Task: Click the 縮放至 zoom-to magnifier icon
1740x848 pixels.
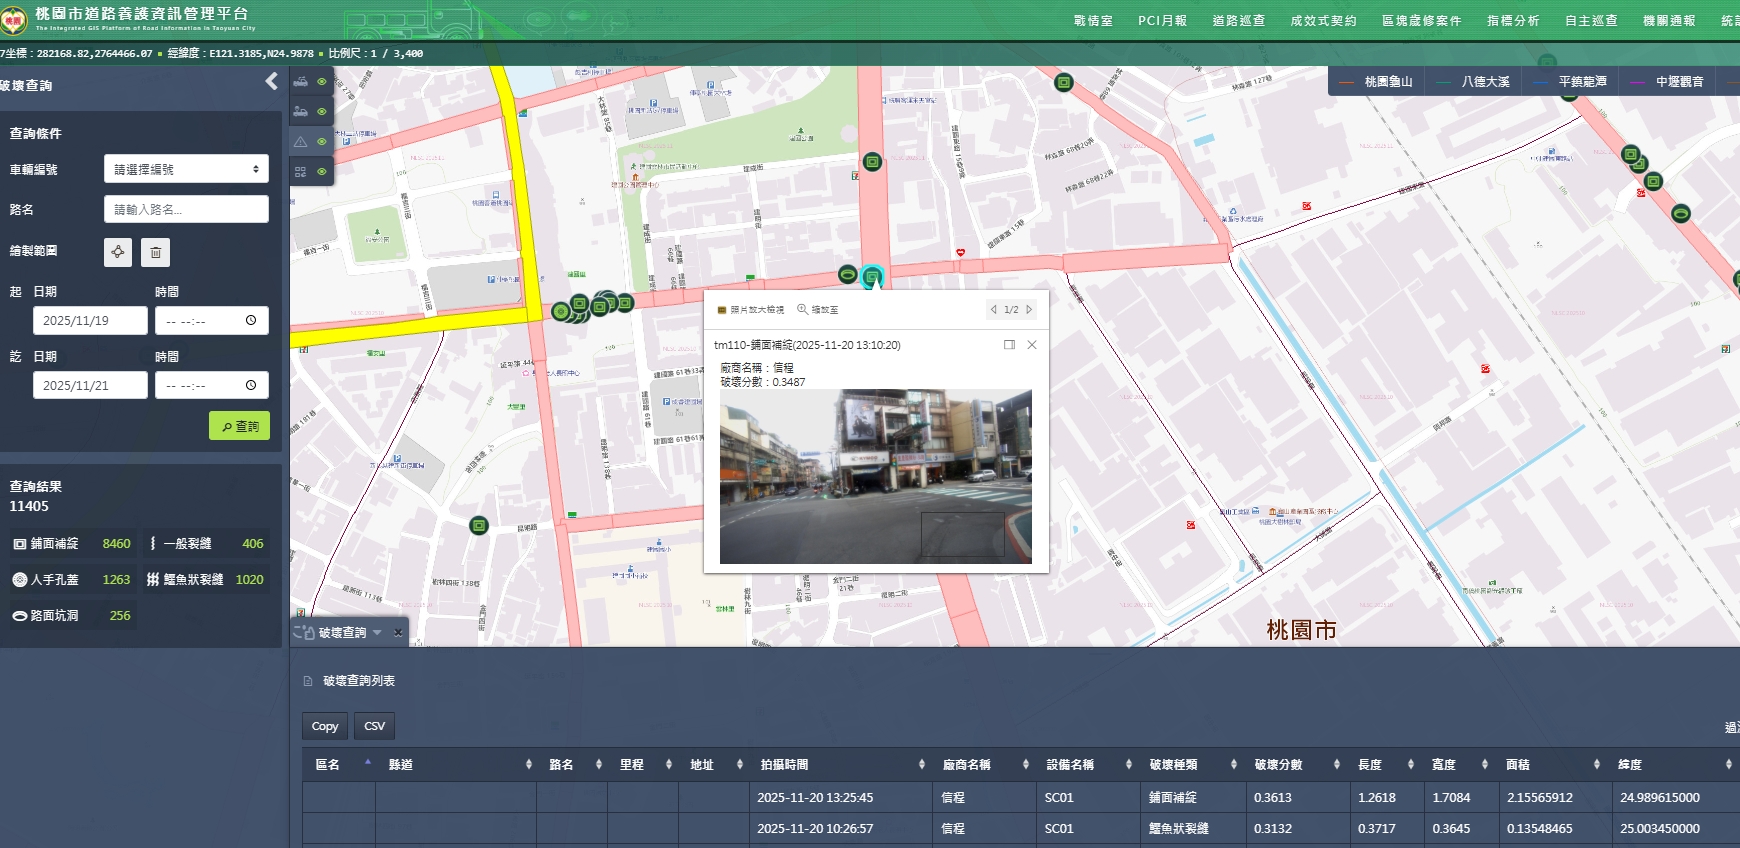Action: point(802,310)
